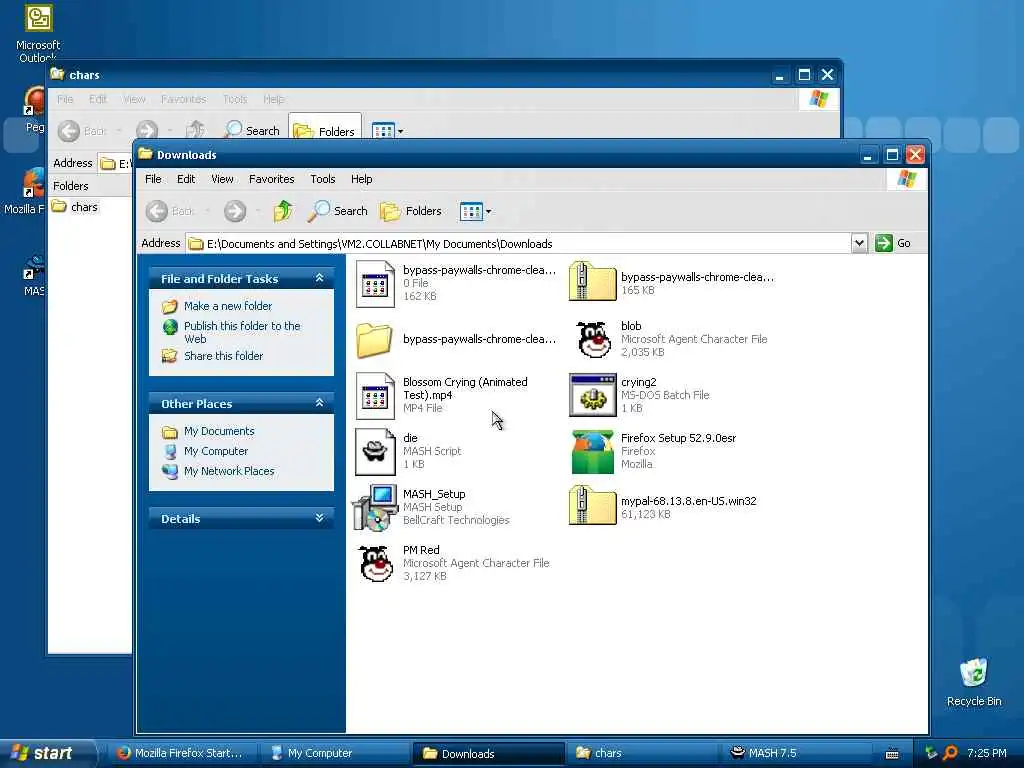Click Search in the Downloads toolbar
This screenshot has width=1024, height=768.
338,211
